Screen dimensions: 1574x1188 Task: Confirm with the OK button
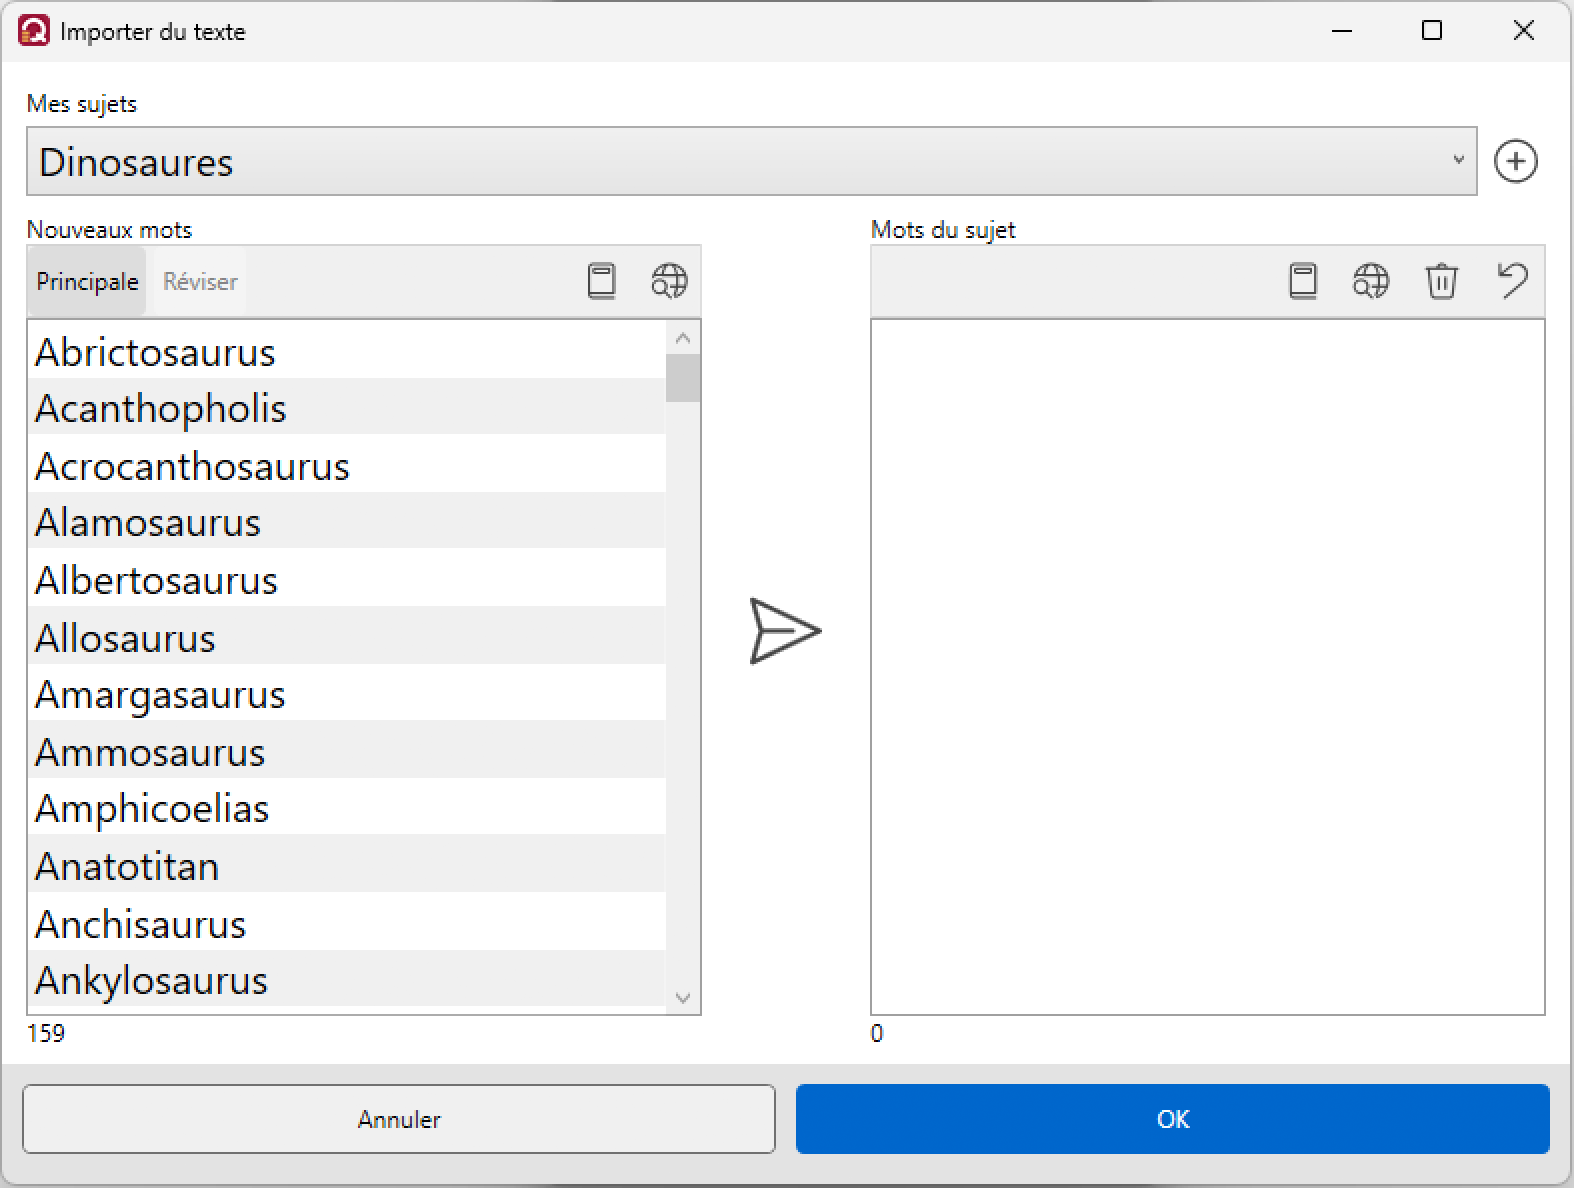point(1173,1119)
